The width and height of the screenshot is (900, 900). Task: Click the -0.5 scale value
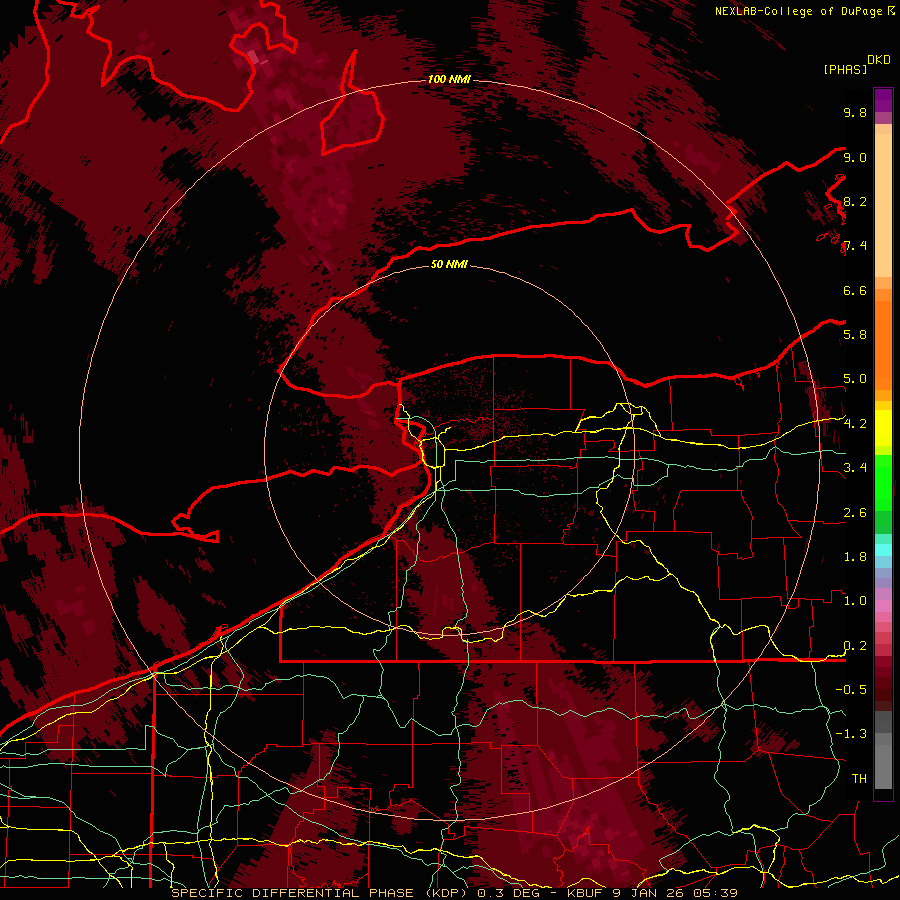click(x=851, y=689)
